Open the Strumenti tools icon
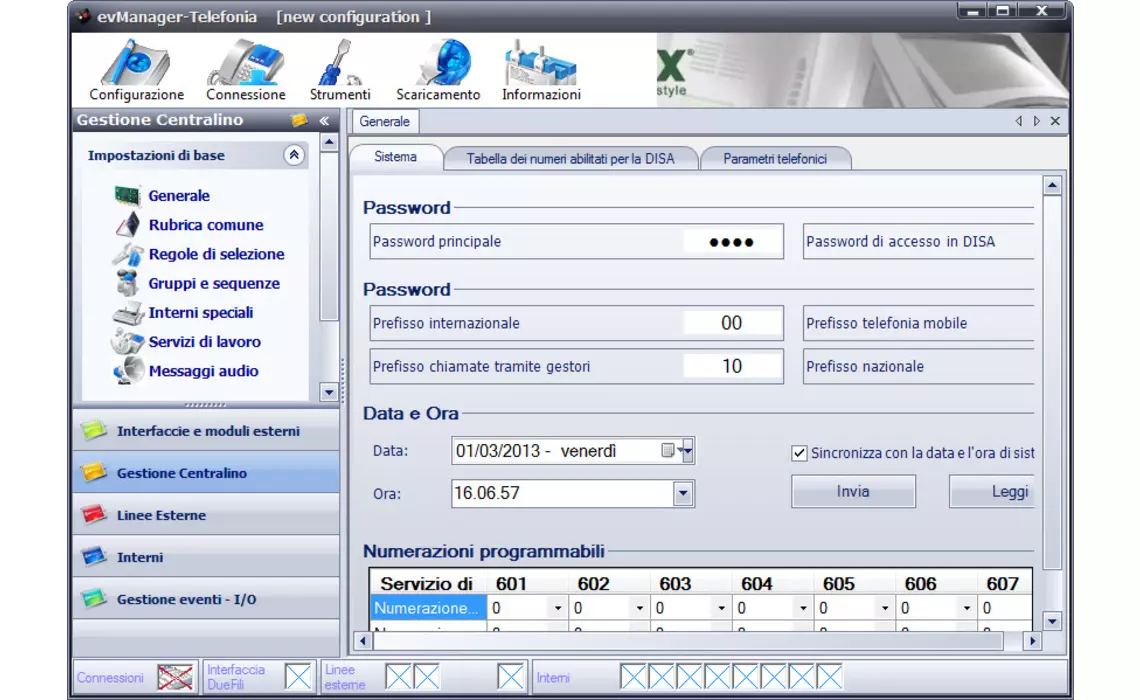Screen dimensions: 1140x700 [x=340, y=63]
